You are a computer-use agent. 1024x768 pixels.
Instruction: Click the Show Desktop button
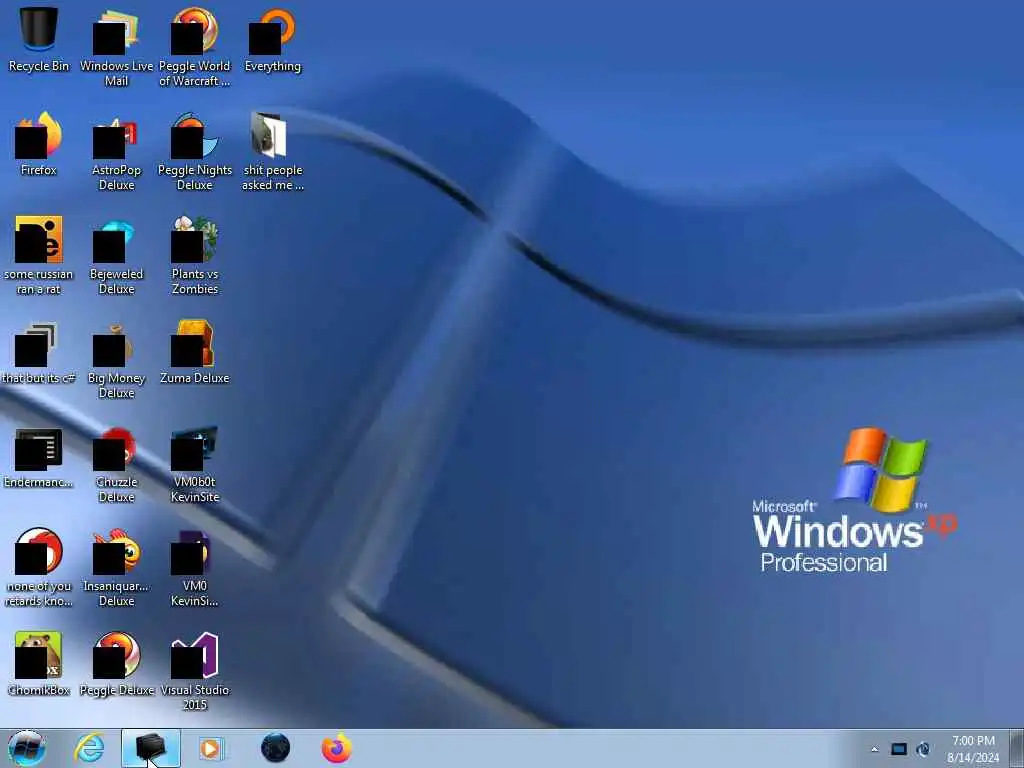click(1018, 748)
